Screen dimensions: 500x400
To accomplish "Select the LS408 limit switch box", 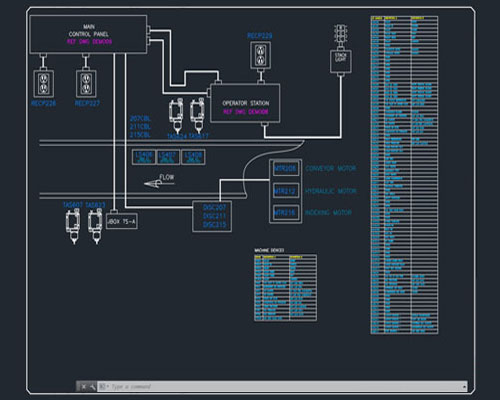I will (x=193, y=157).
